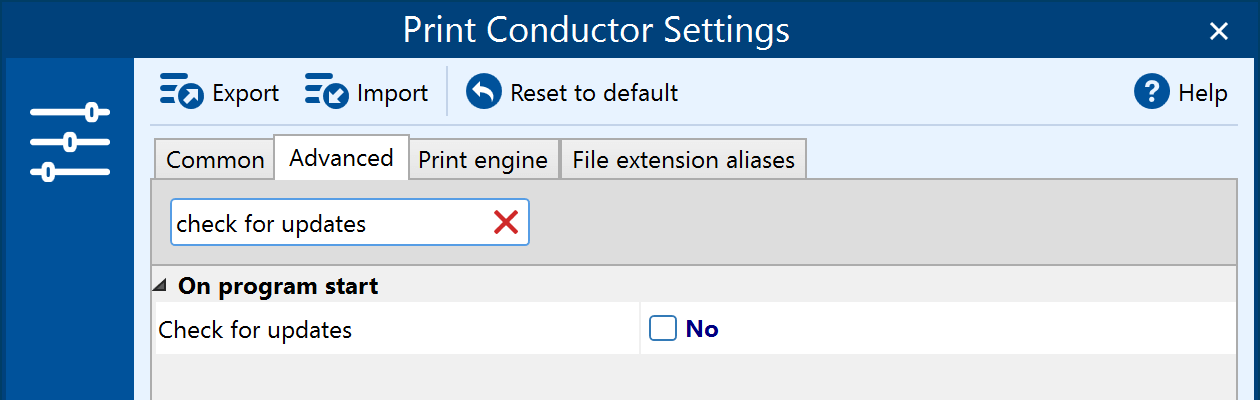Click the "No" value label beside checkbox

[x=702, y=329]
